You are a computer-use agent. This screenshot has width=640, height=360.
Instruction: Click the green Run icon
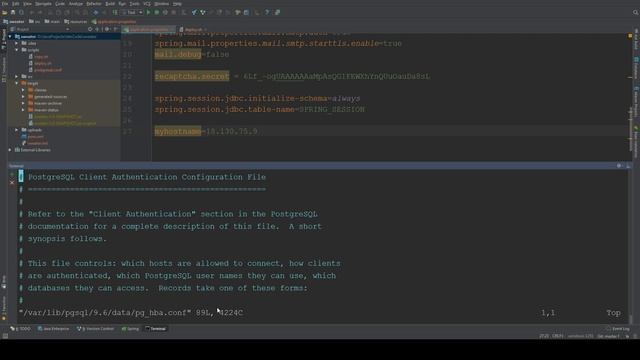point(148,13)
